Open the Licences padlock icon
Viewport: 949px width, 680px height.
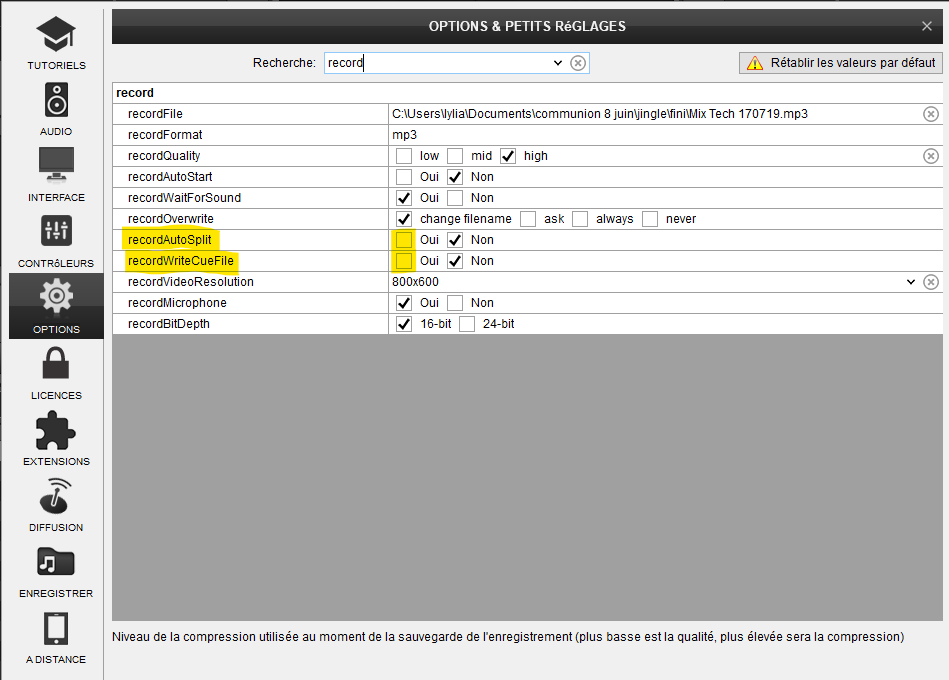pyautogui.click(x=56, y=364)
